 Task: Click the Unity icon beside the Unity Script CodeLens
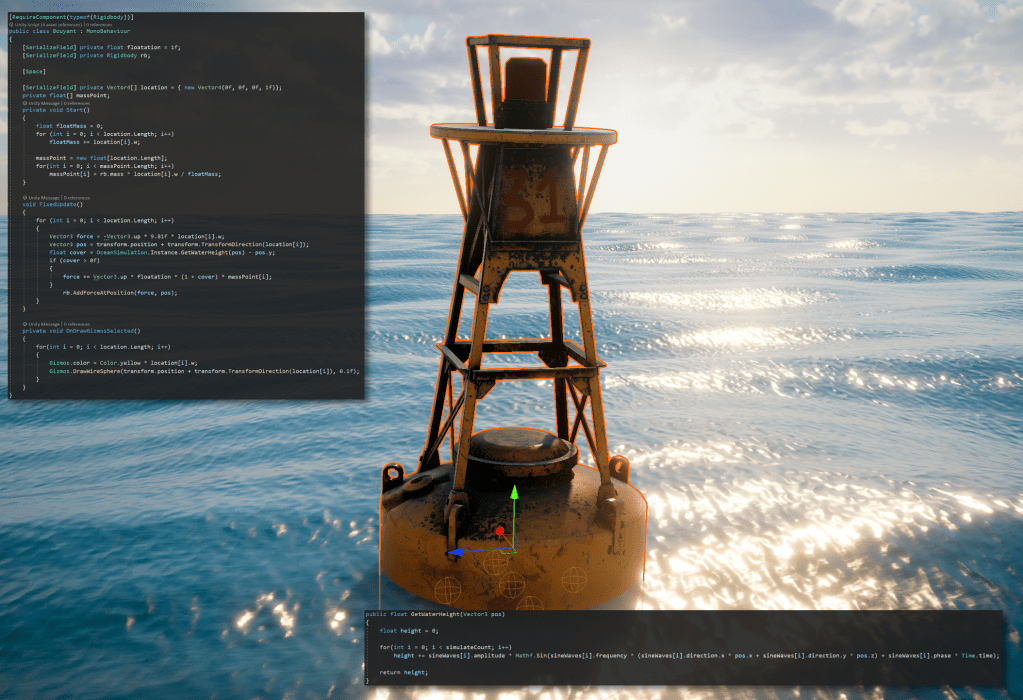(x=11, y=24)
